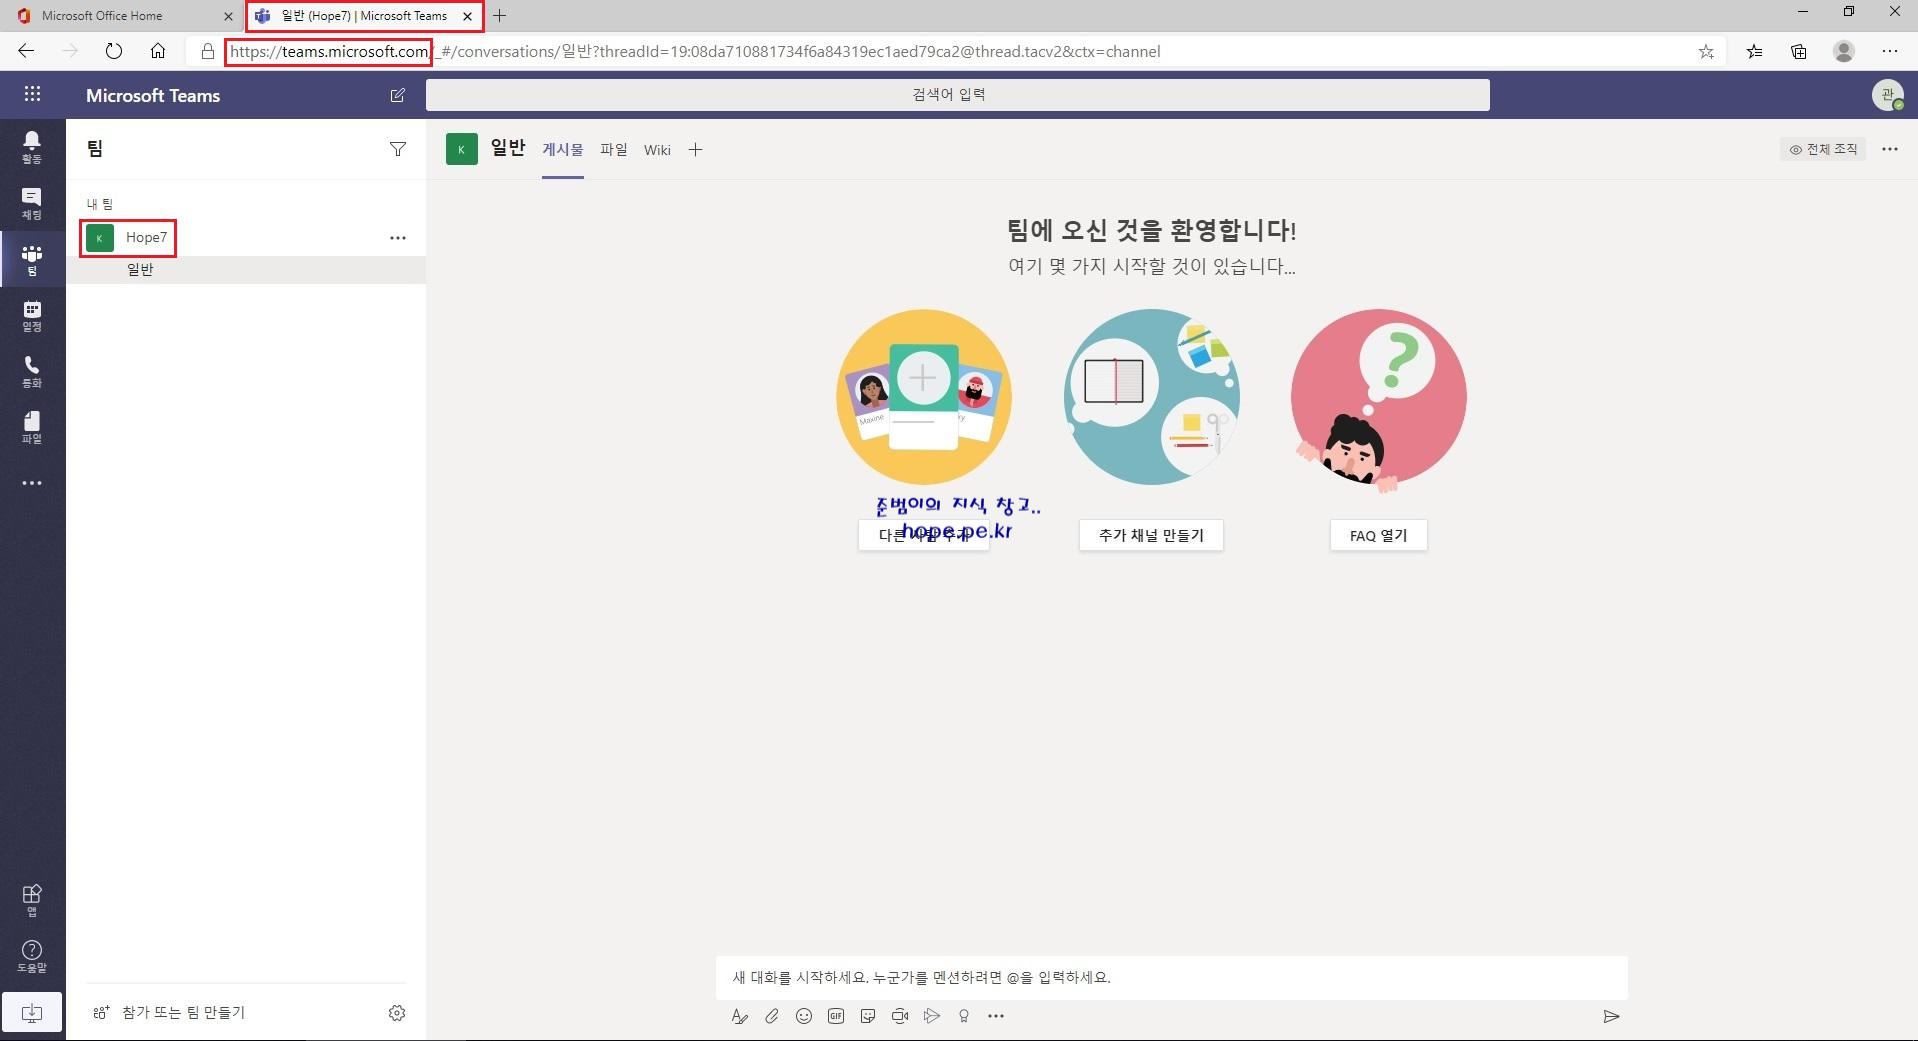Open the Help (도움말) icon
Viewport: 1918px width, 1041px height.
click(32, 956)
